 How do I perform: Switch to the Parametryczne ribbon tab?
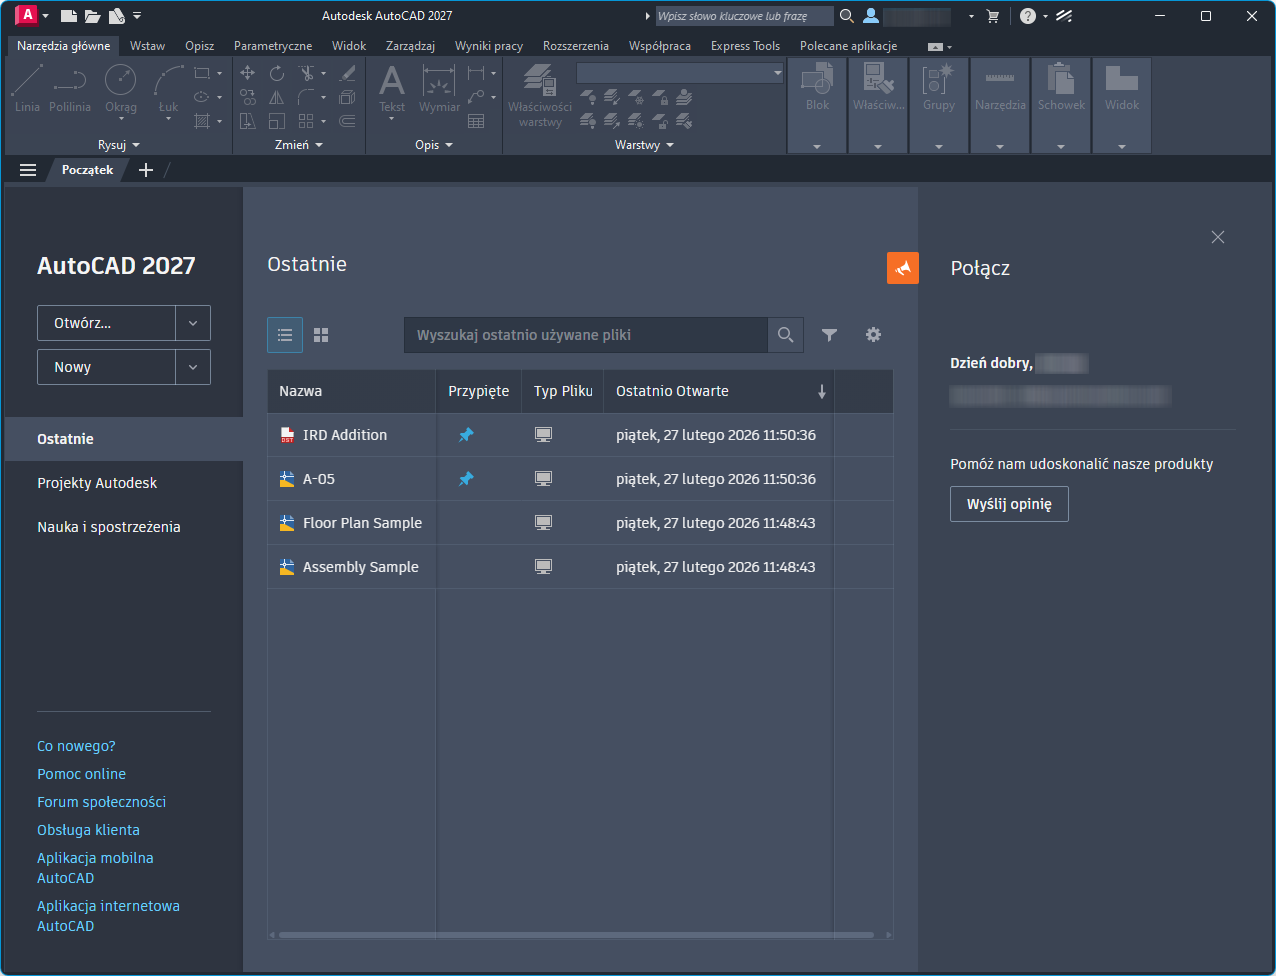273,46
